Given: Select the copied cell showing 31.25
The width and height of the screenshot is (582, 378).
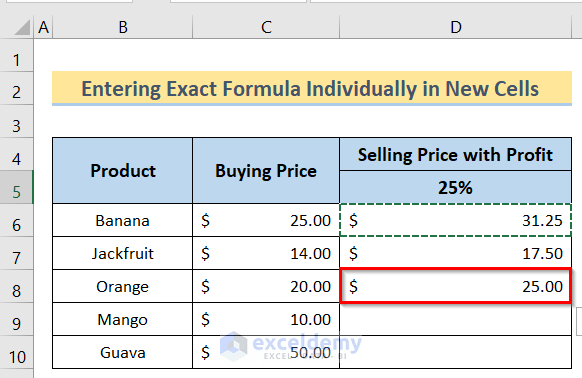Looking at the screenshot, I should pyautogui.click(x=455, y=220).
